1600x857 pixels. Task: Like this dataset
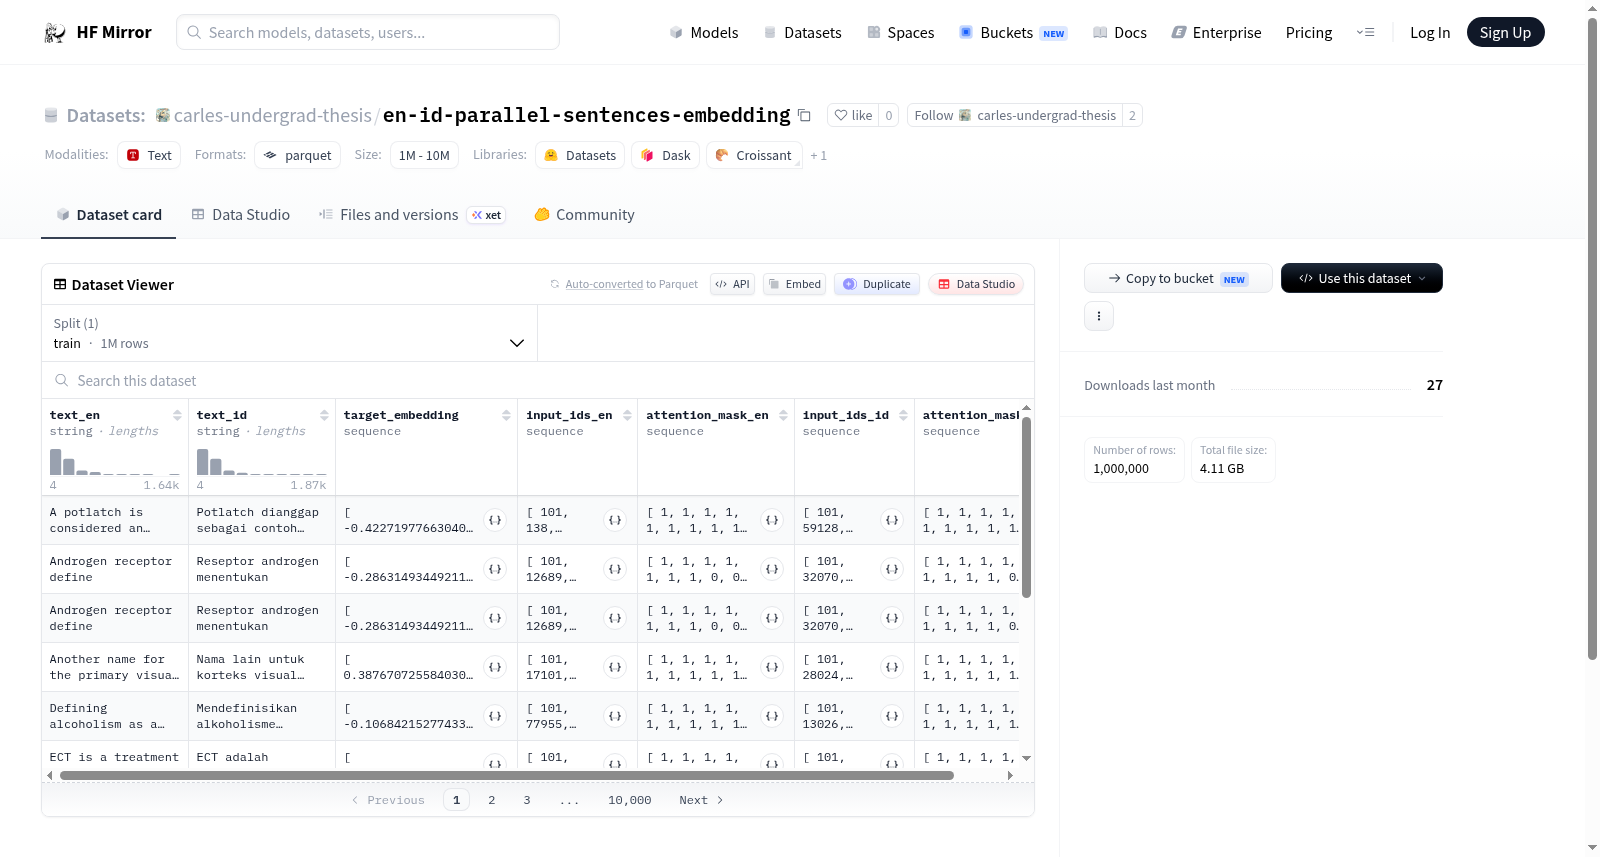853,115
